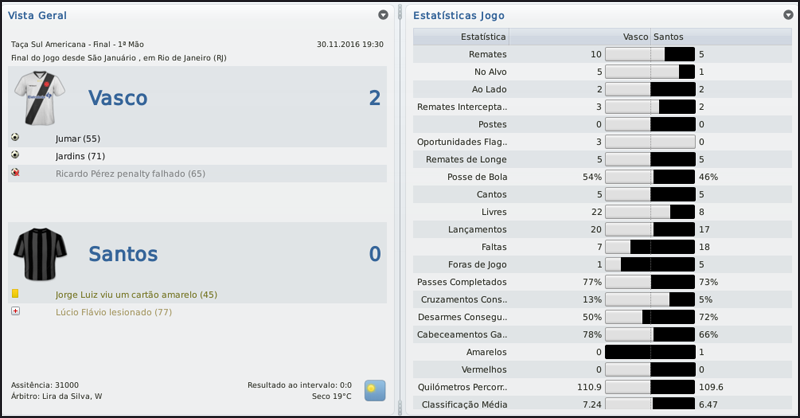Click the sunny weather icon
The image size is (800, 418).
pyautogui.click(x=376, y=390)
